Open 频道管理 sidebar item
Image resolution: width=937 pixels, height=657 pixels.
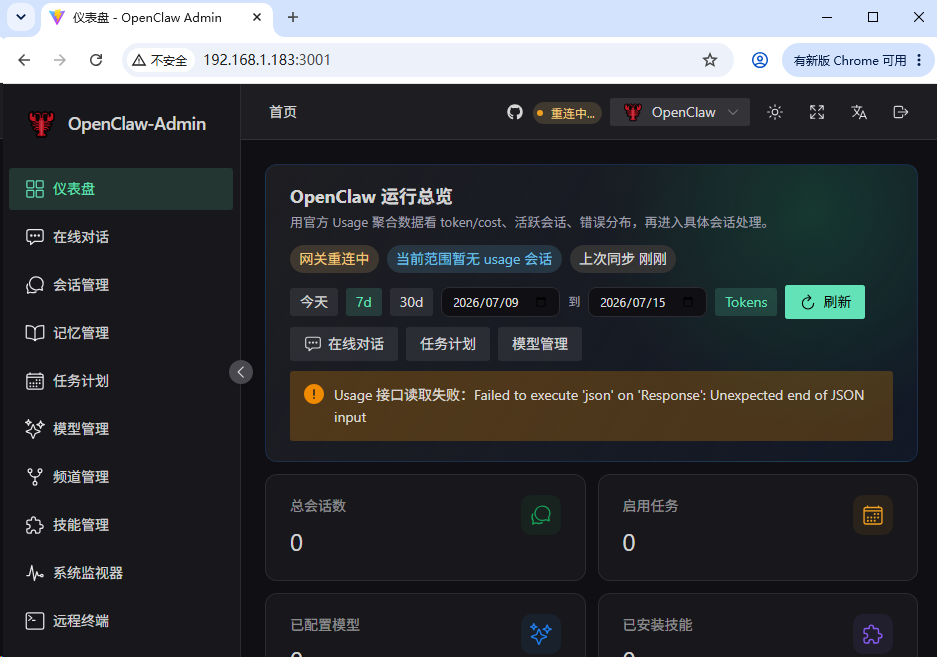click(121, 477)
